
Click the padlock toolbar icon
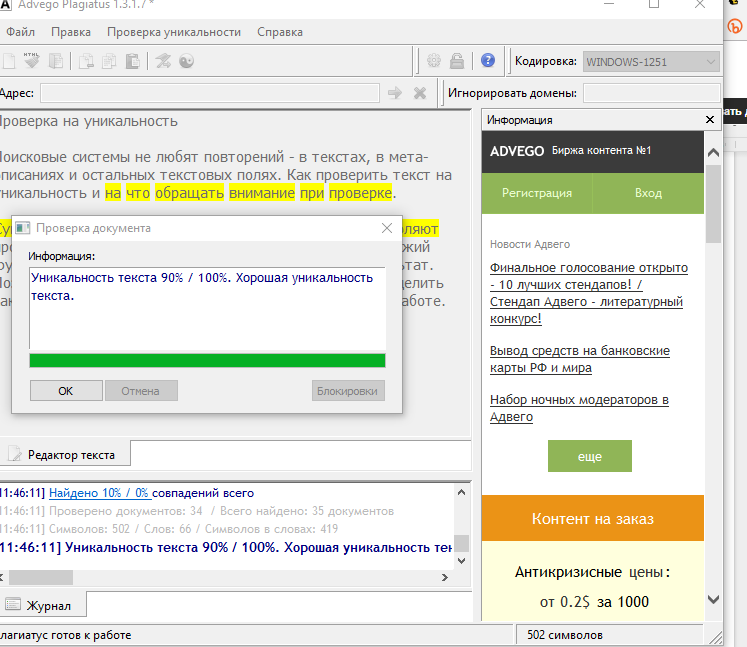457,61
